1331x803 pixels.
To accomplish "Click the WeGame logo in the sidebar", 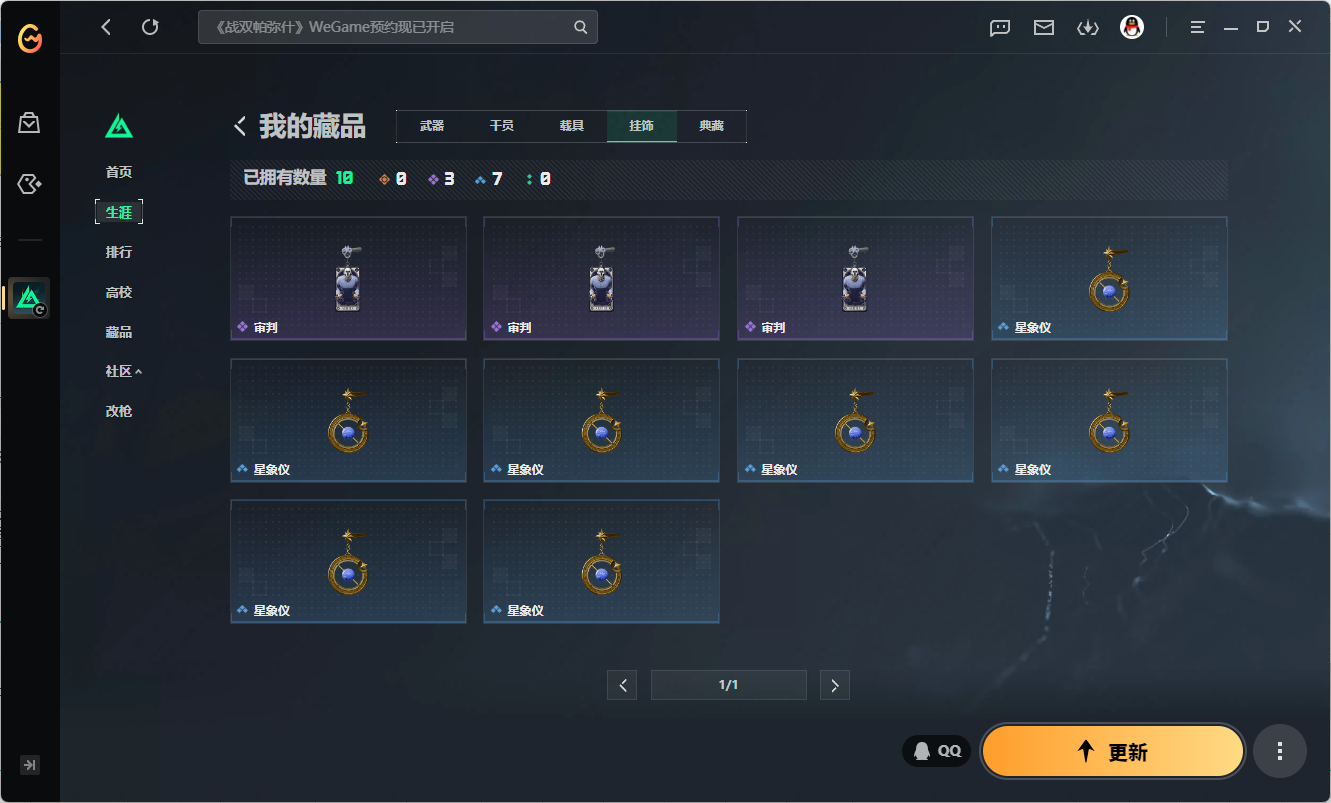I will coord(30,39).
